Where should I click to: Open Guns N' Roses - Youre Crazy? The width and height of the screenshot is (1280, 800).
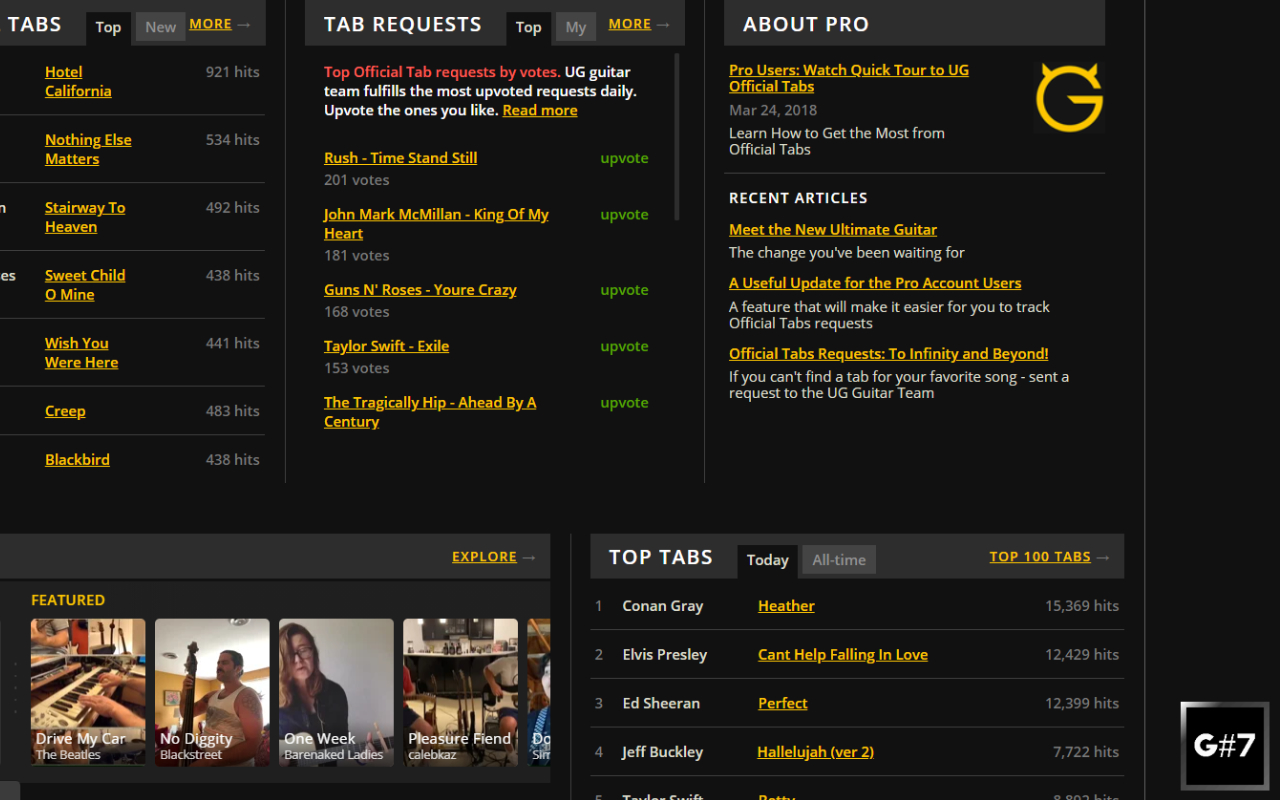point(420,290)
